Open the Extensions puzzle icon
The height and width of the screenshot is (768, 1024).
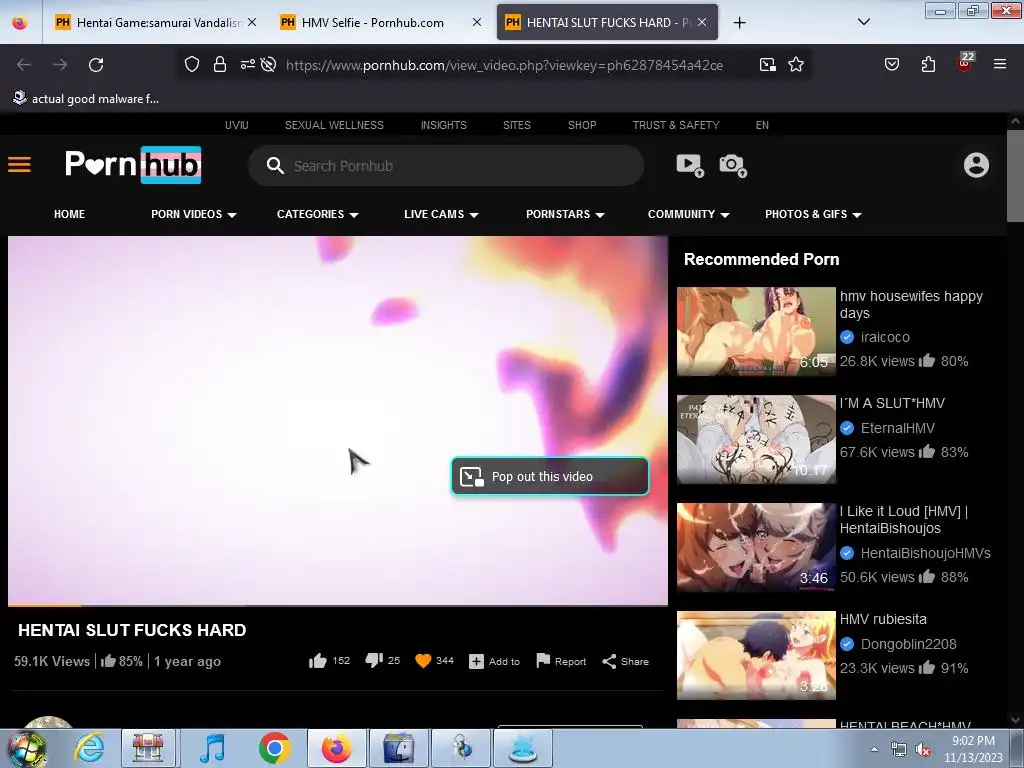[929, 65]
